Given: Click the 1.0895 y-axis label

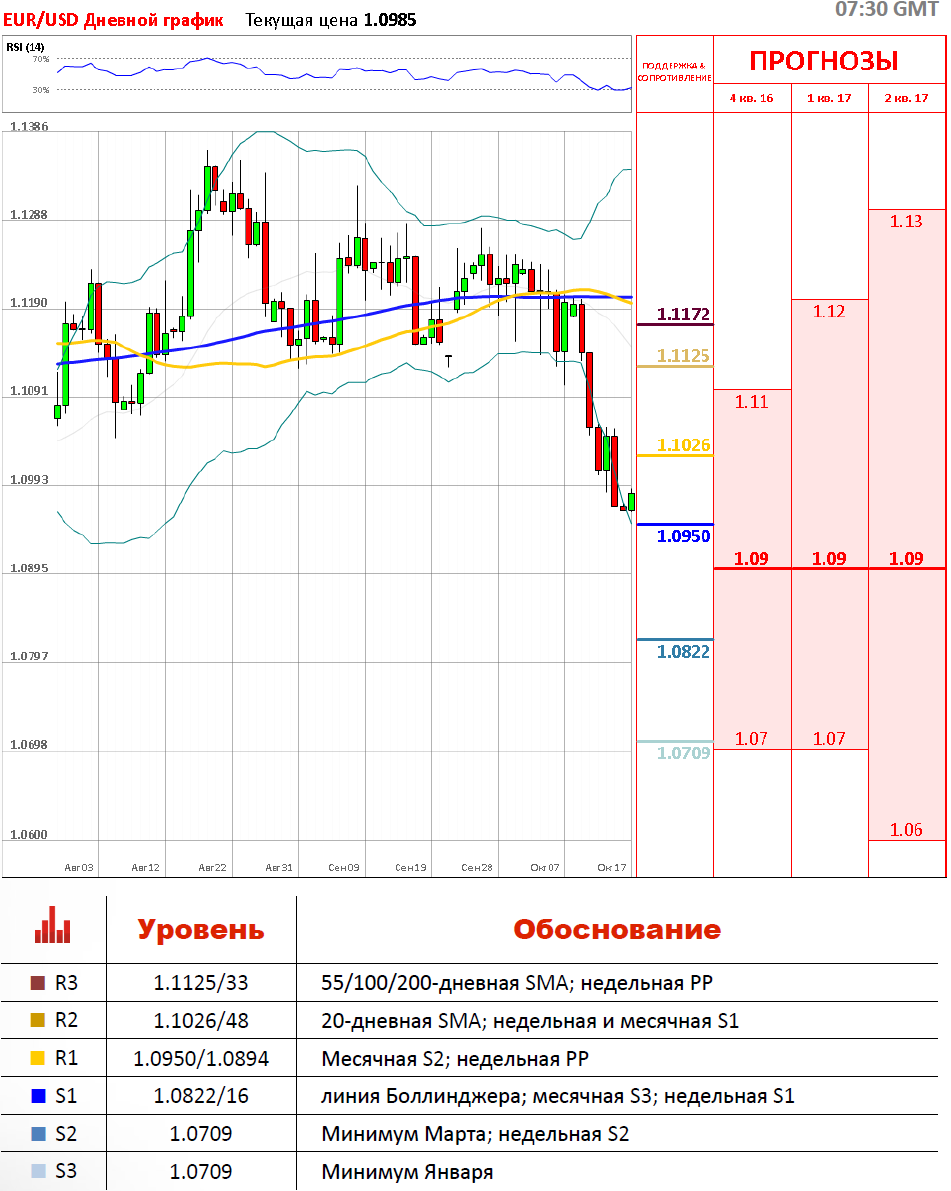Looking at the screenshot, I should coord(29,568).
